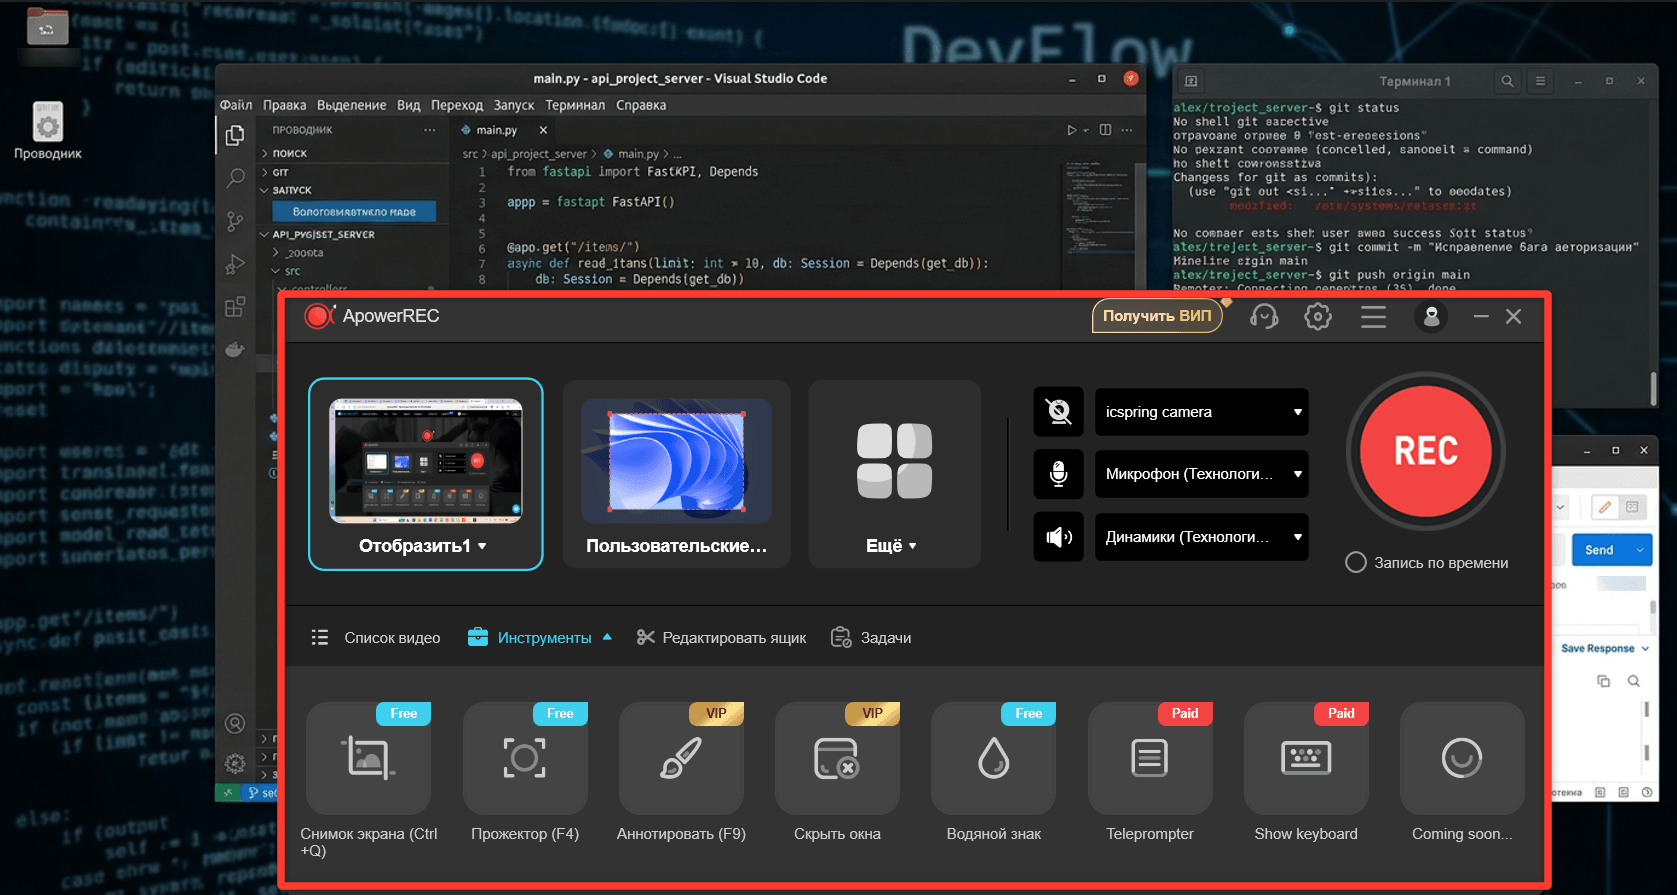Open the Accounts icon in VS Code
This screenshot has width=1677, height=895.
coord(235,723)
